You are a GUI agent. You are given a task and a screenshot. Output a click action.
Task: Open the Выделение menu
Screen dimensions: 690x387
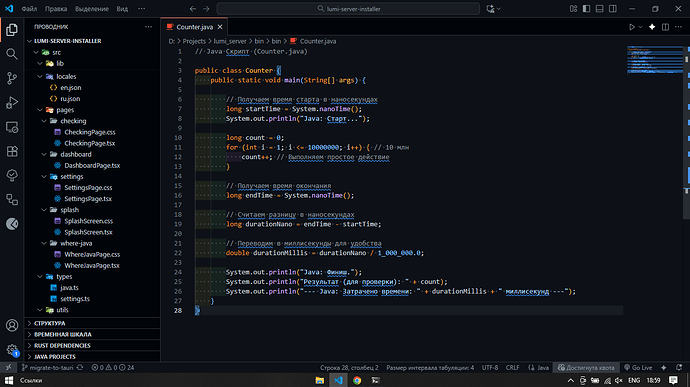tap(92, 8)
